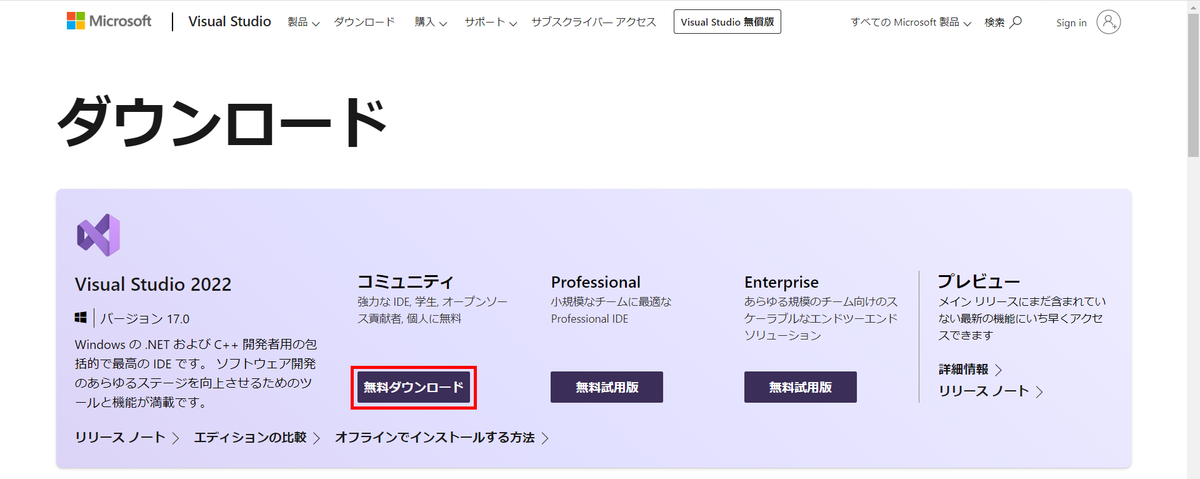The height and width of the screenshot is (479, 1200).
Task: Click 無料ダウンロード for コミュニティ
Action: tap(414, 387)
